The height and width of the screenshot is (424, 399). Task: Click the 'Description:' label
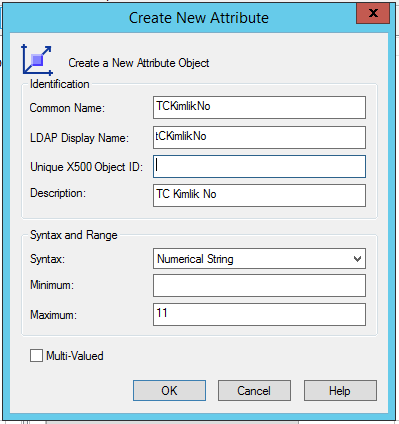click(58, 193)
